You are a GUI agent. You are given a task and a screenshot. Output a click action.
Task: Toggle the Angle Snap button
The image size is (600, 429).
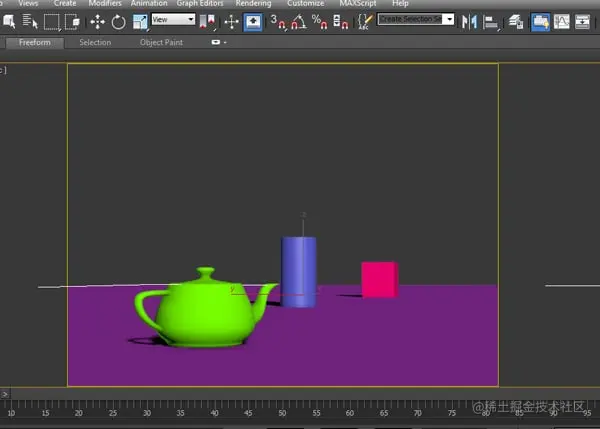click(299, 22)
